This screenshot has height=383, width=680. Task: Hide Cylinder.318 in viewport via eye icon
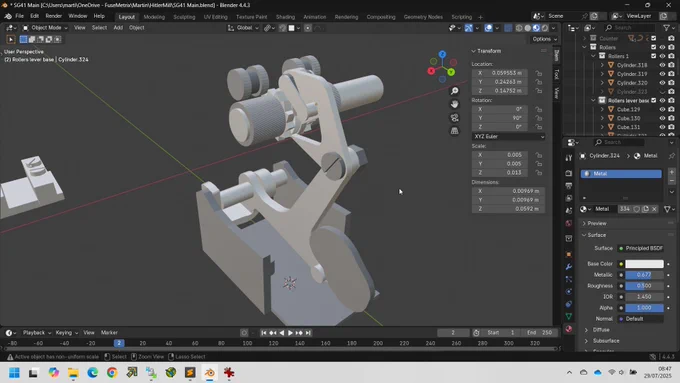(662, 65)
